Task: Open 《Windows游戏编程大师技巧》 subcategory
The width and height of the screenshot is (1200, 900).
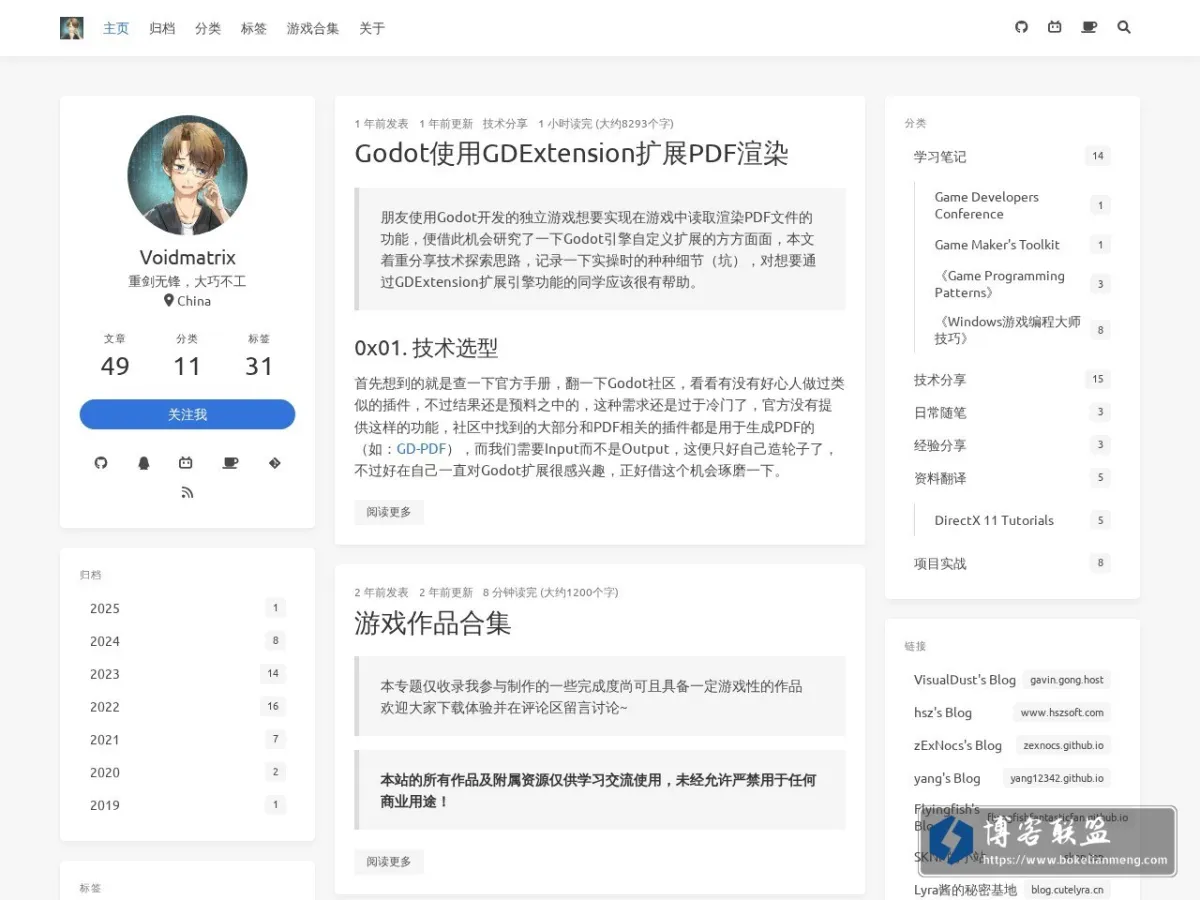Action: click(1021, 330)
